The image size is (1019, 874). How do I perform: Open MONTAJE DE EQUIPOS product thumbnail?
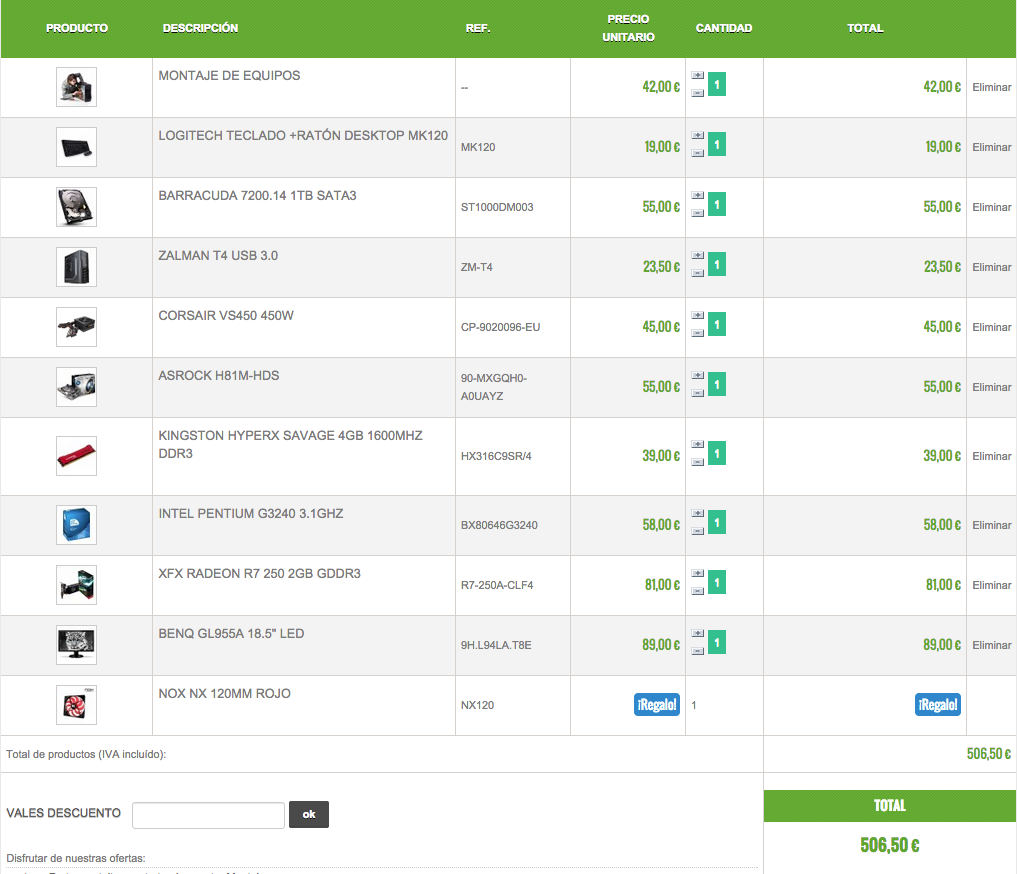[x=76, y=87]
